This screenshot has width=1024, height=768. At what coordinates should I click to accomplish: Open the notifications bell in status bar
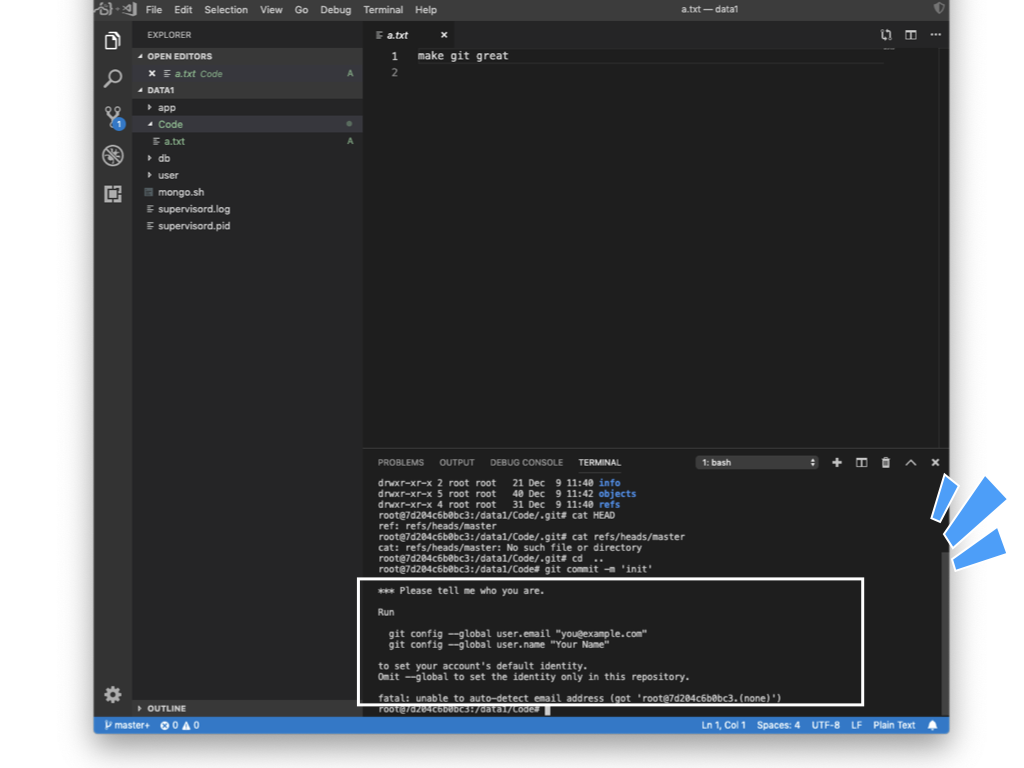pos(933,725)
